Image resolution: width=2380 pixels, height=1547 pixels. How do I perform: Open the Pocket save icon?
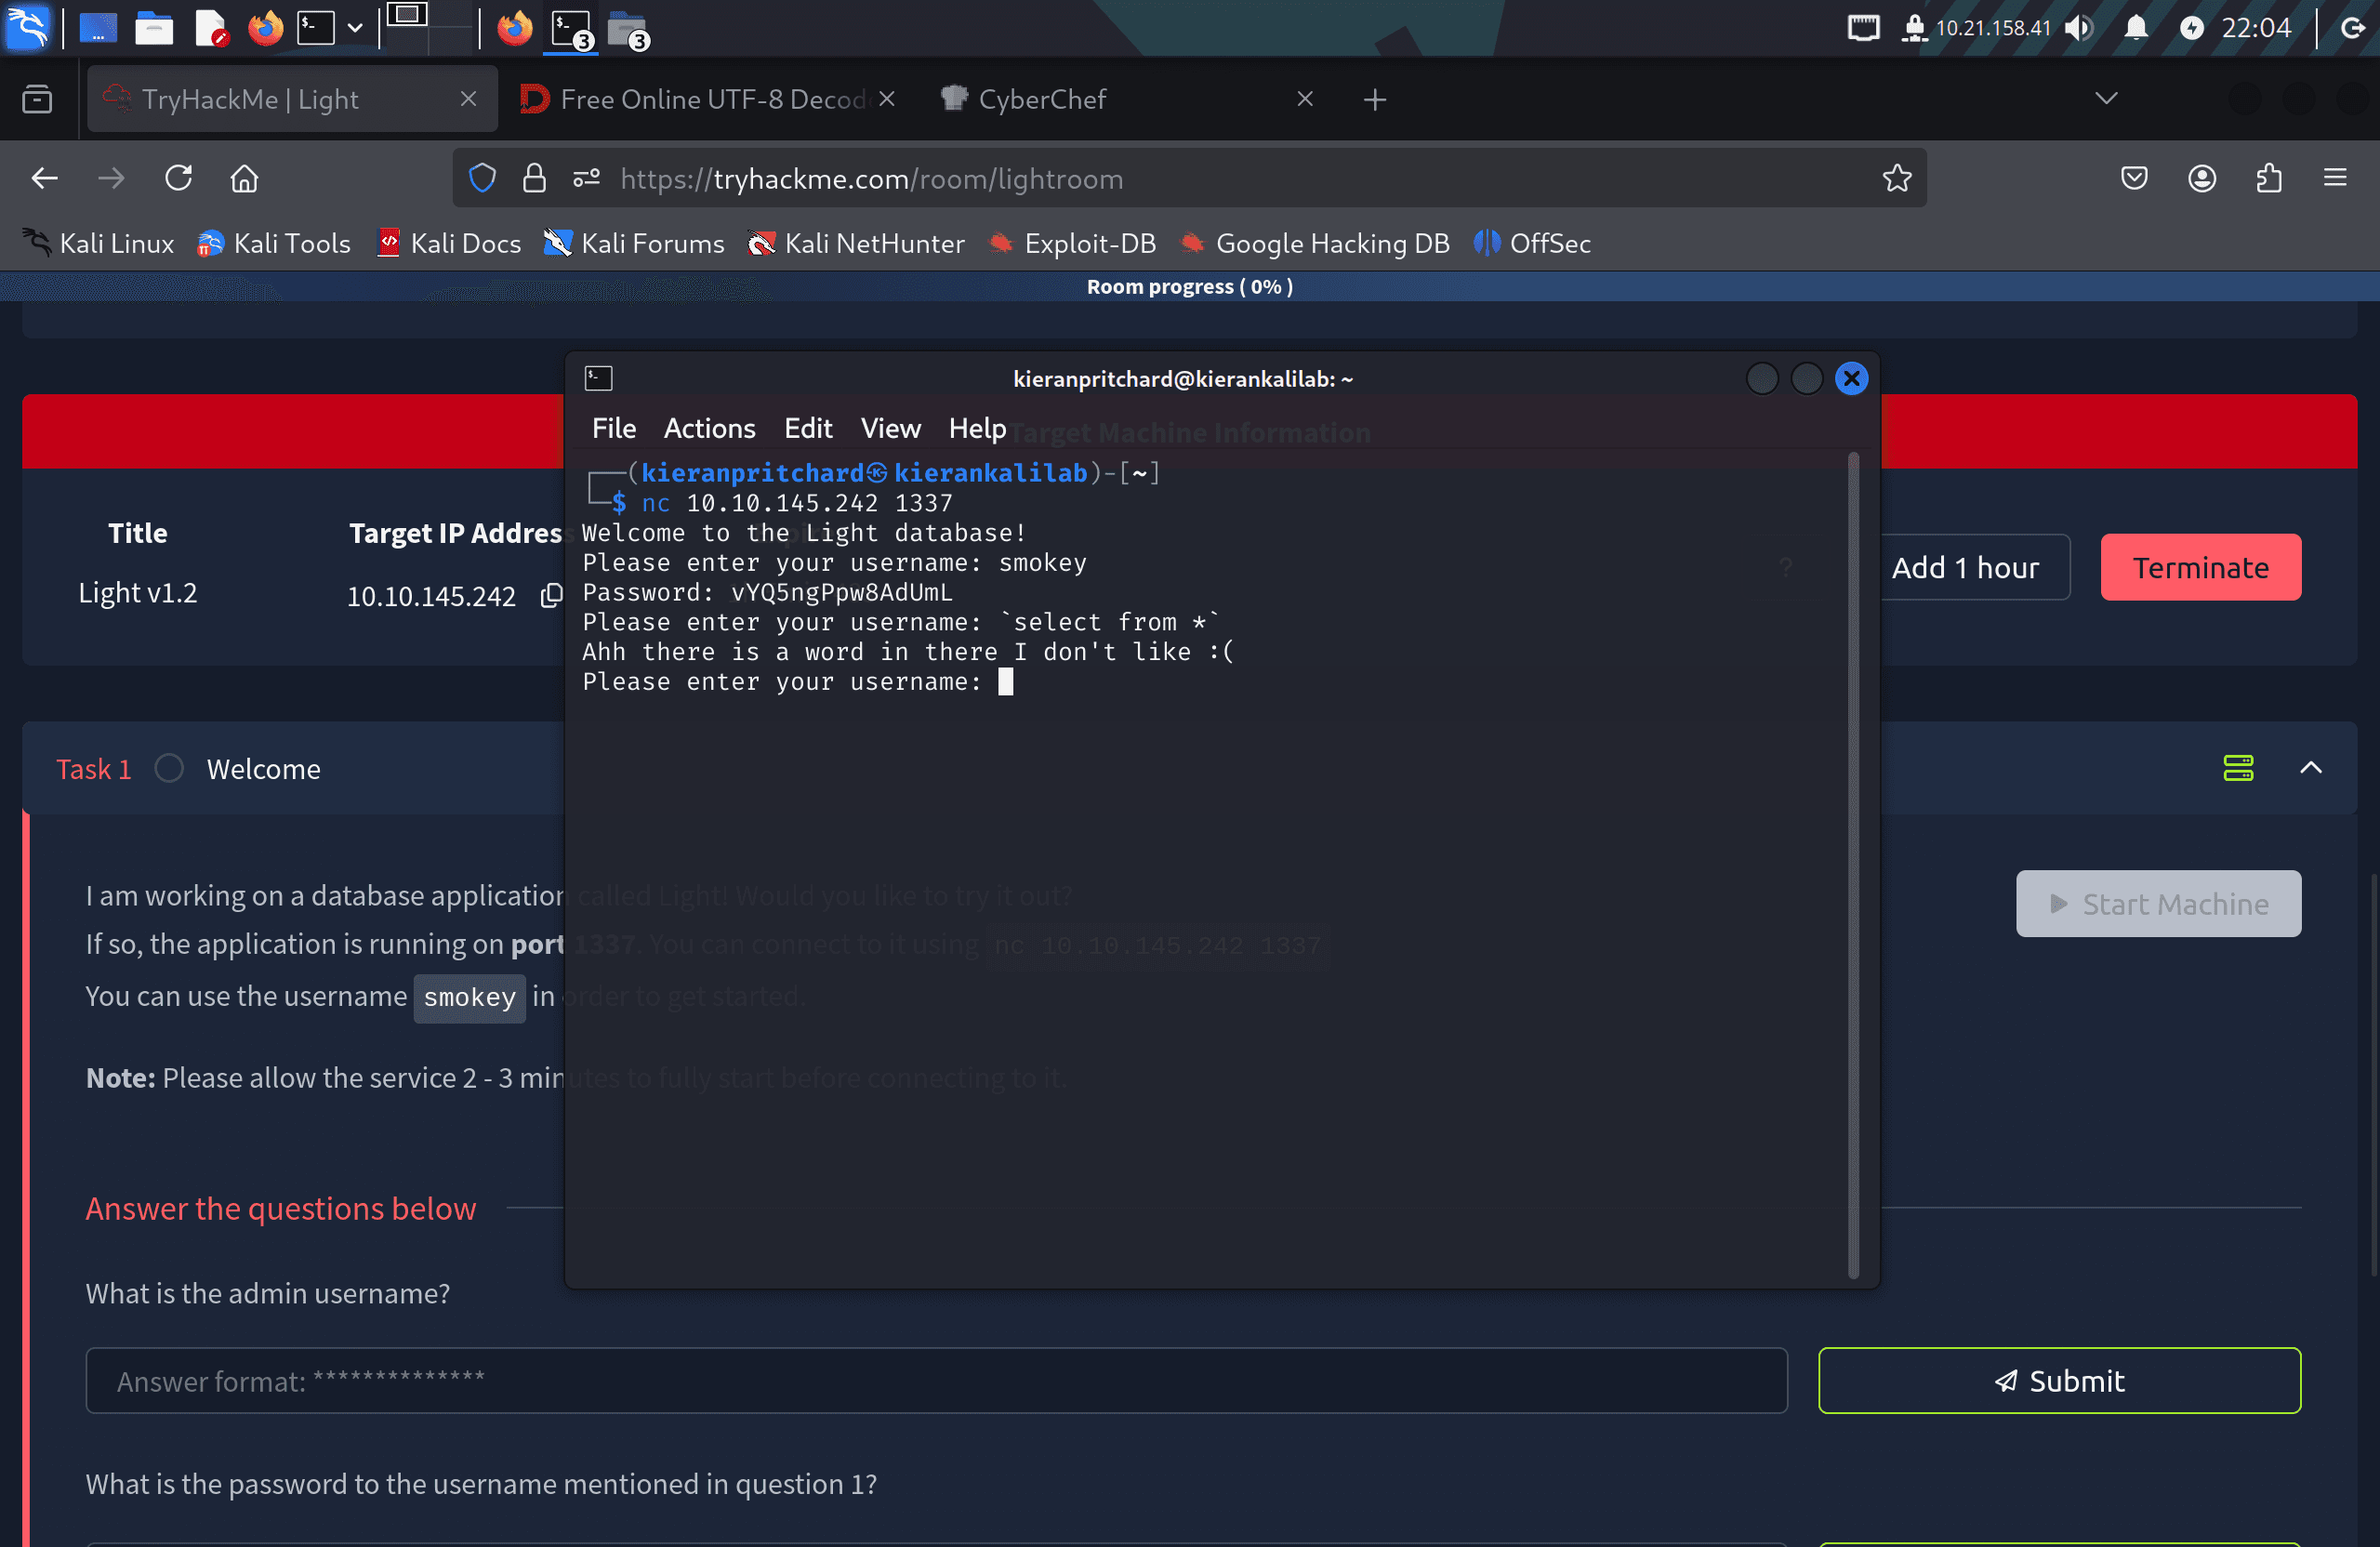tap(2134, 179)
